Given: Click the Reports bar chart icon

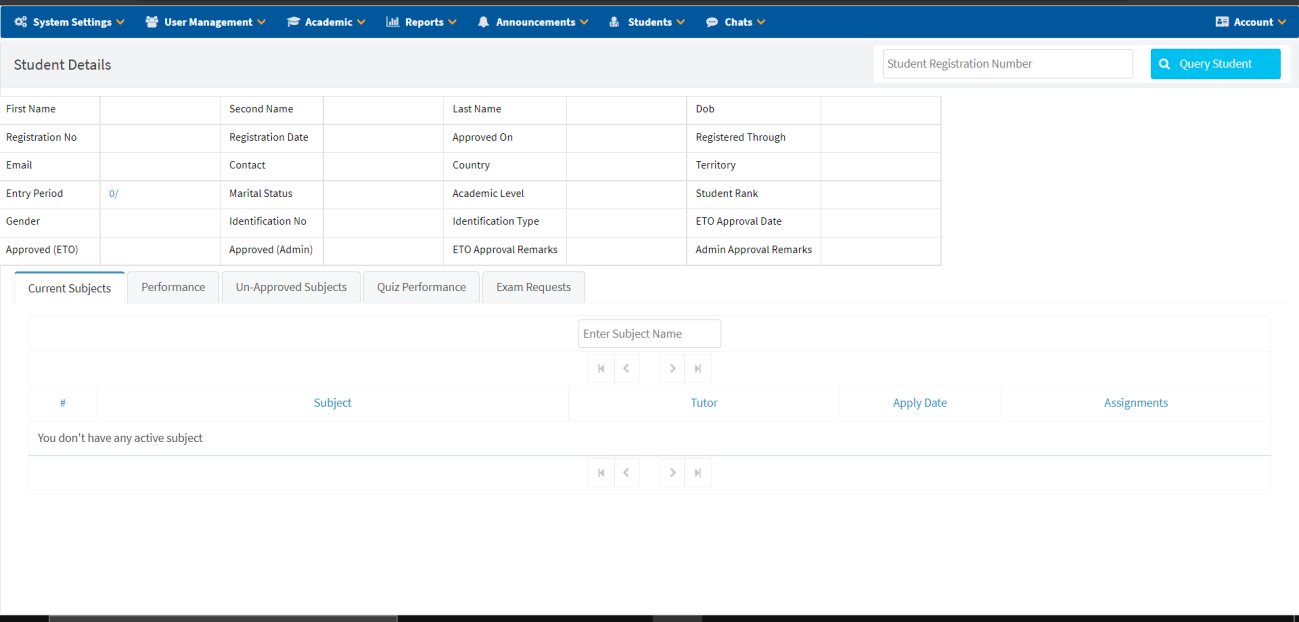Looking at the screenshot, I should click(393, 22).
